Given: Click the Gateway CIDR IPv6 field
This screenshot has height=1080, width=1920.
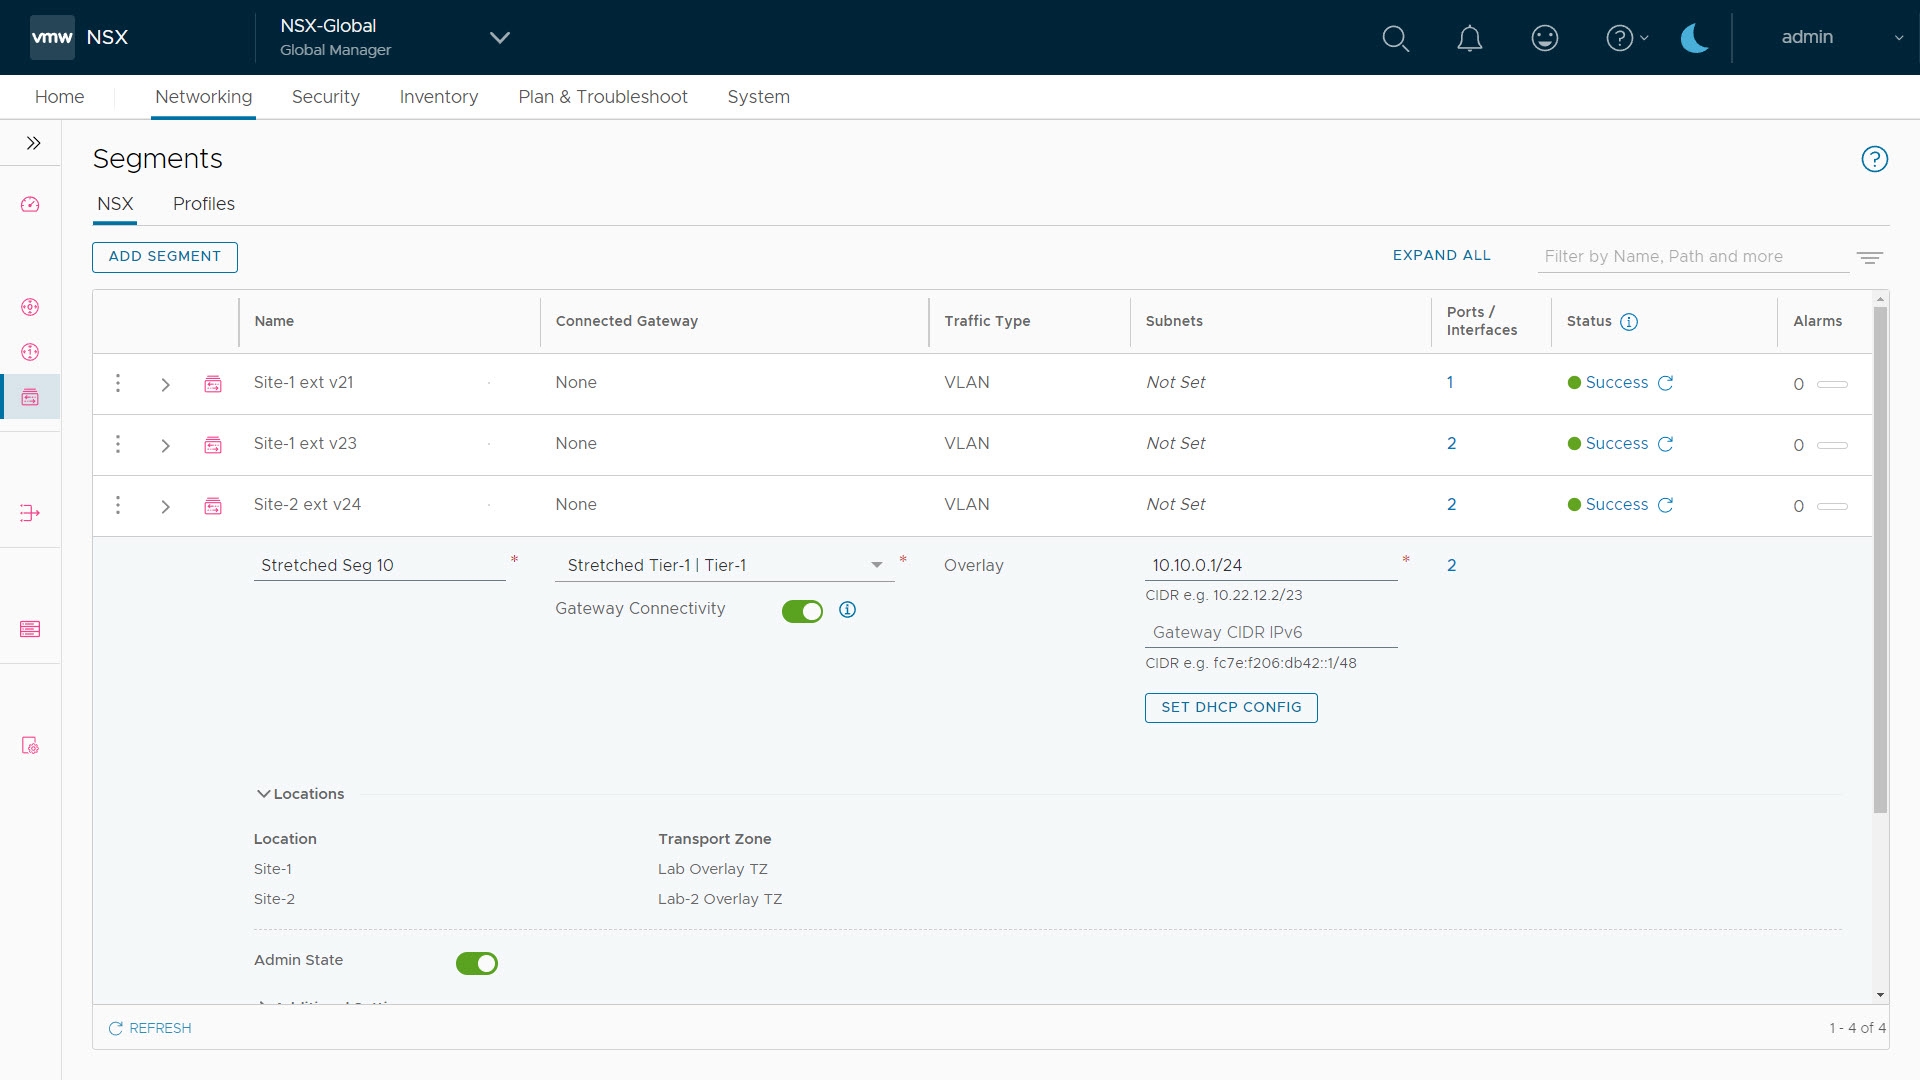Looking at the screenshot, I should pos(1270,632).
